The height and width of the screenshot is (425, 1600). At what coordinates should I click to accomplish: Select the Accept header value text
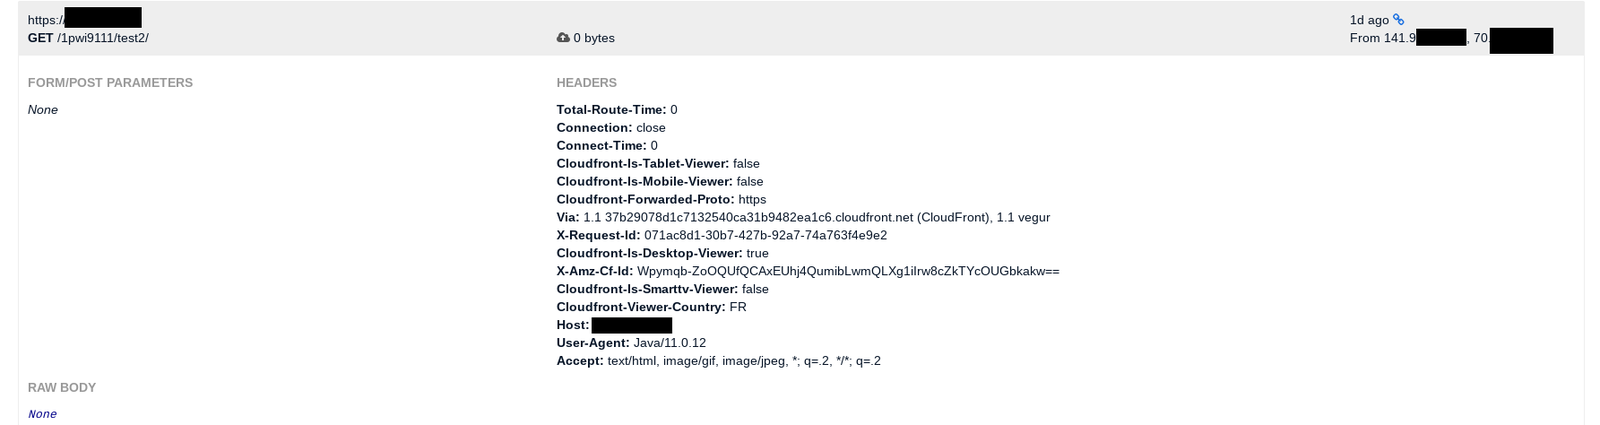[744, 362]
